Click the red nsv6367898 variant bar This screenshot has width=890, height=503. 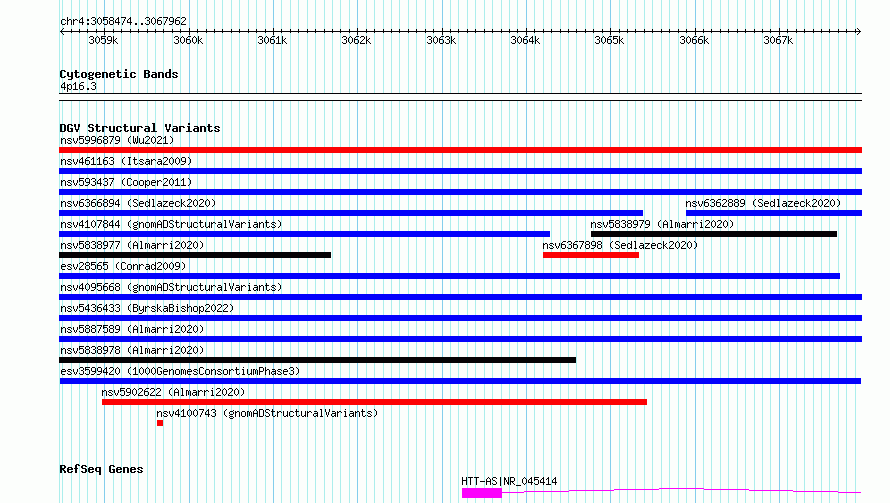591,255
